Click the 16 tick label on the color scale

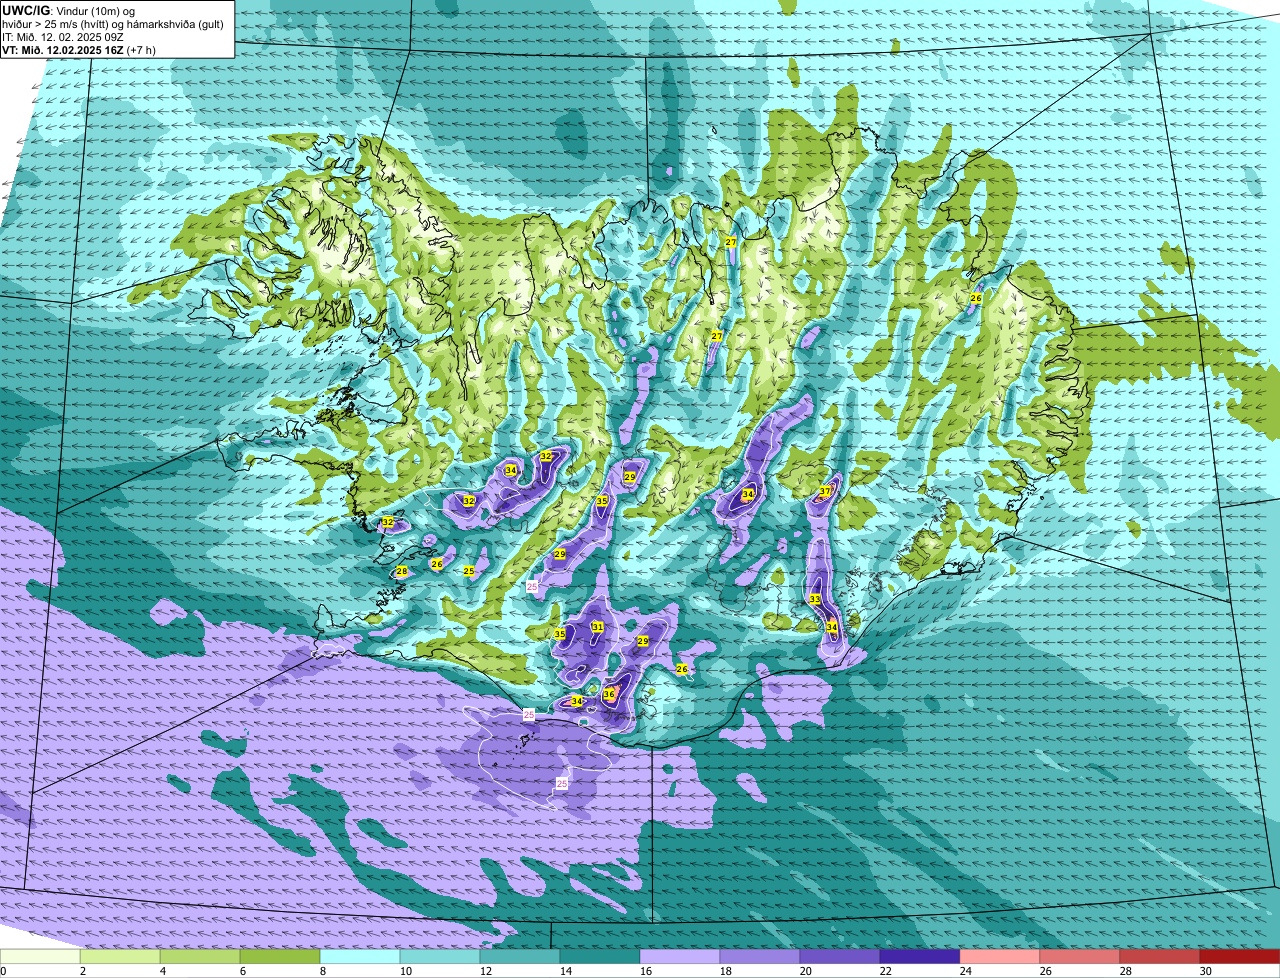(646, 971)
